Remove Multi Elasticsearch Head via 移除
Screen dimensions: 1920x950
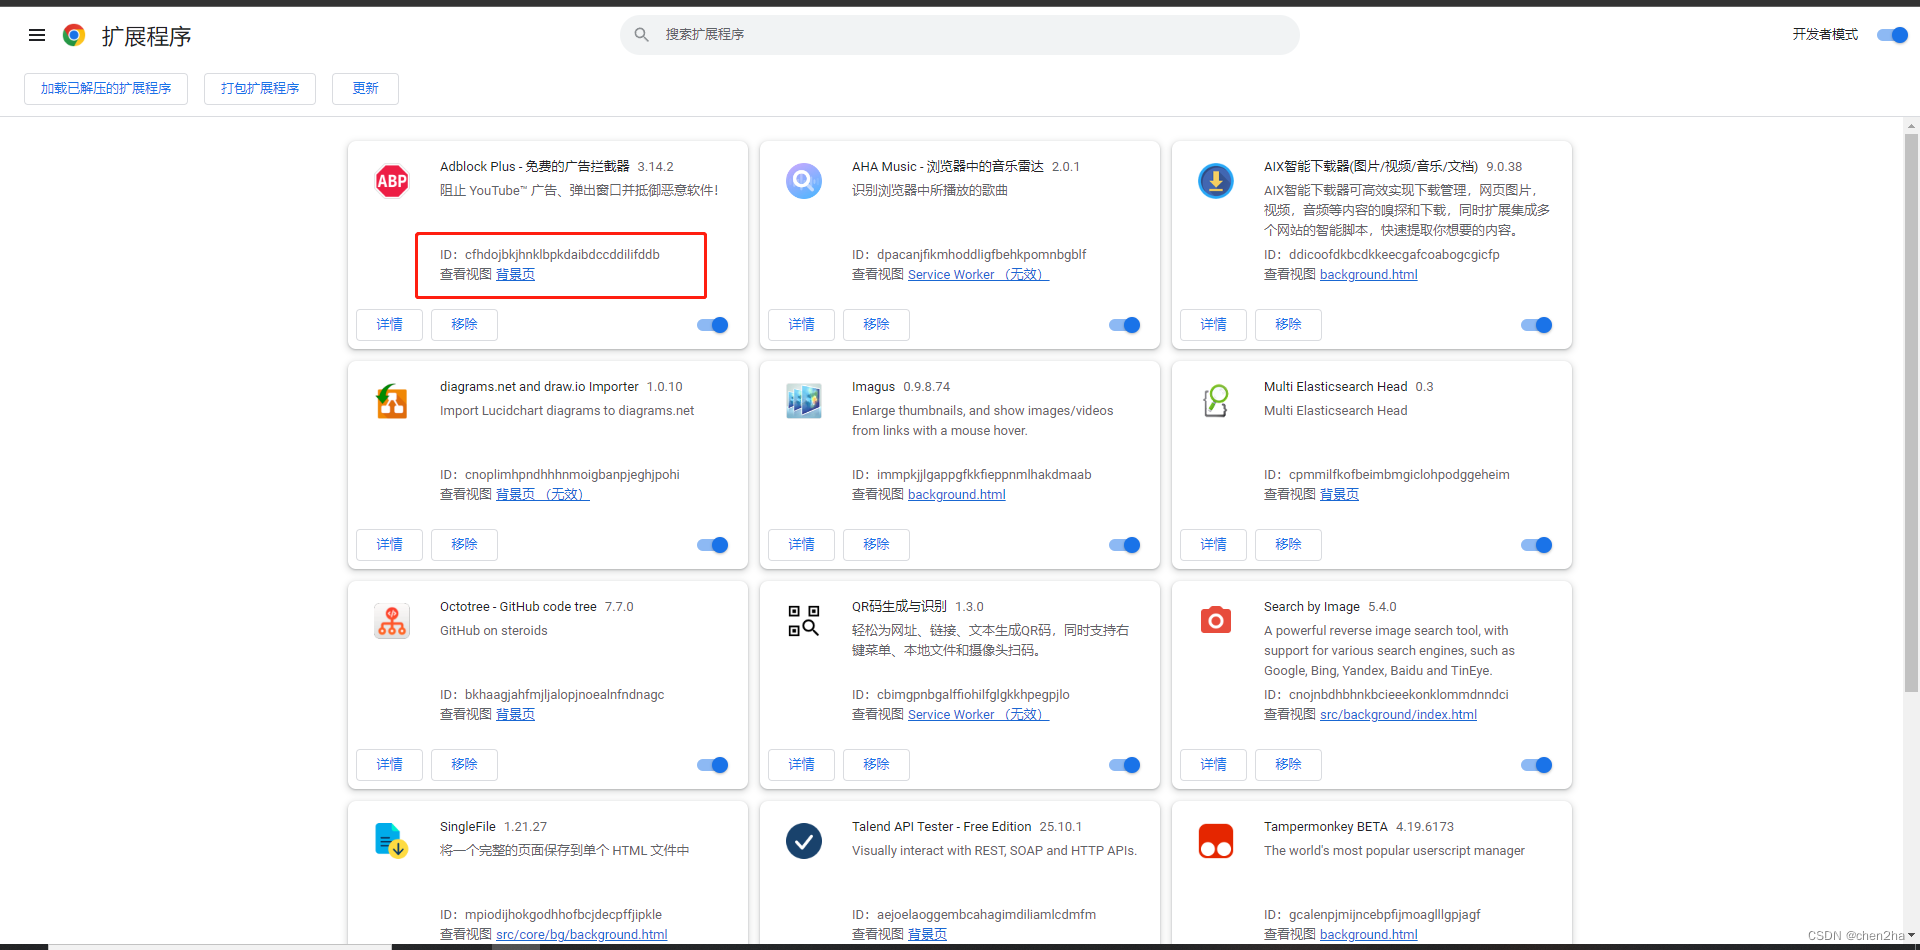pyautogui.click(x=1288, y=545)
